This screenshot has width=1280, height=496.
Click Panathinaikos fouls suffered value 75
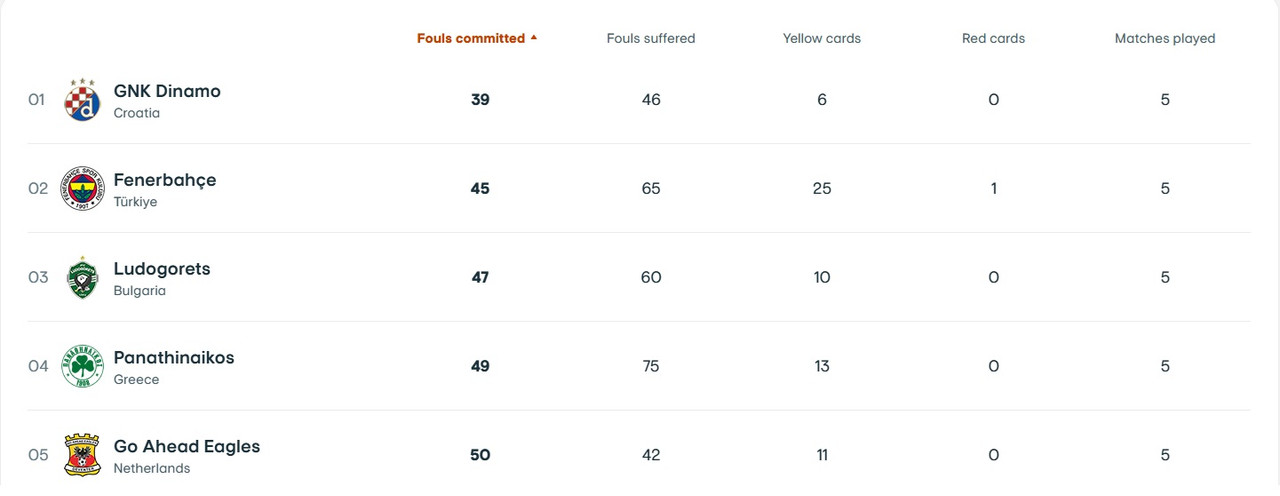coord(651,366)
